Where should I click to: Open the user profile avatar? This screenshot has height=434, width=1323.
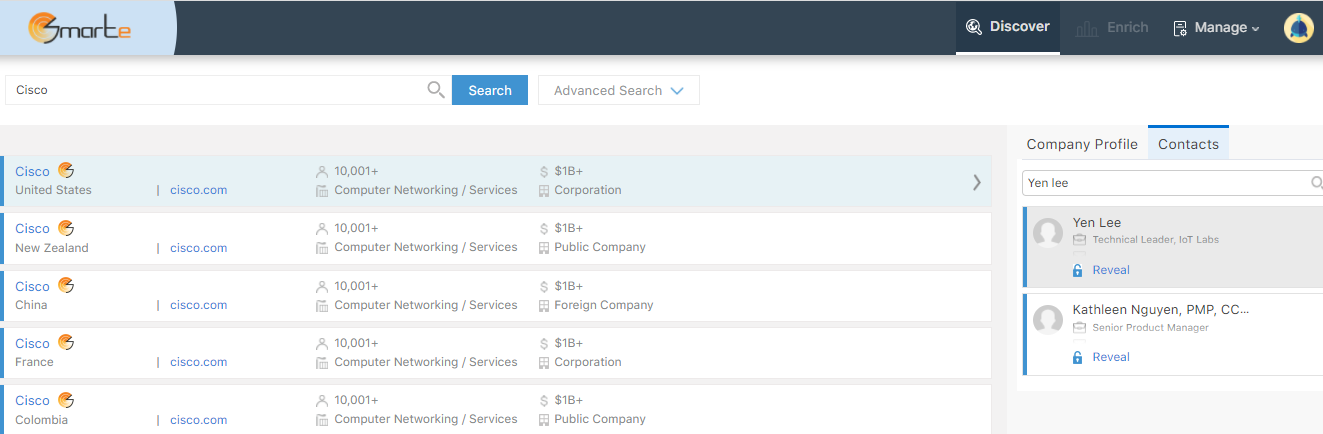pos(1298,28)
